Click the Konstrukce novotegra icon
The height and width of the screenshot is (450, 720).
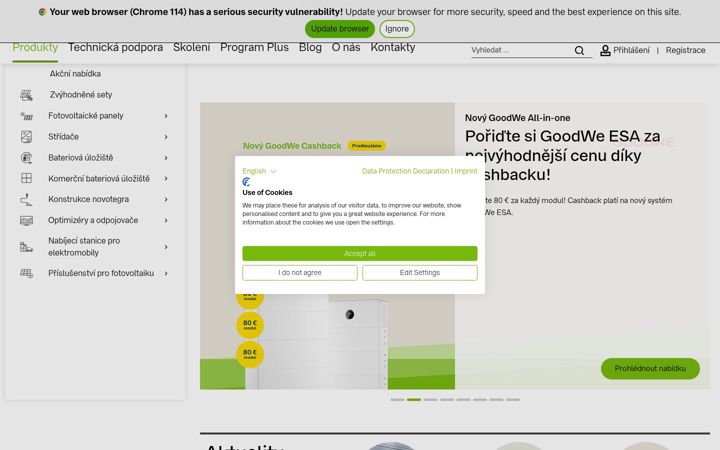[x=27, y=200]
